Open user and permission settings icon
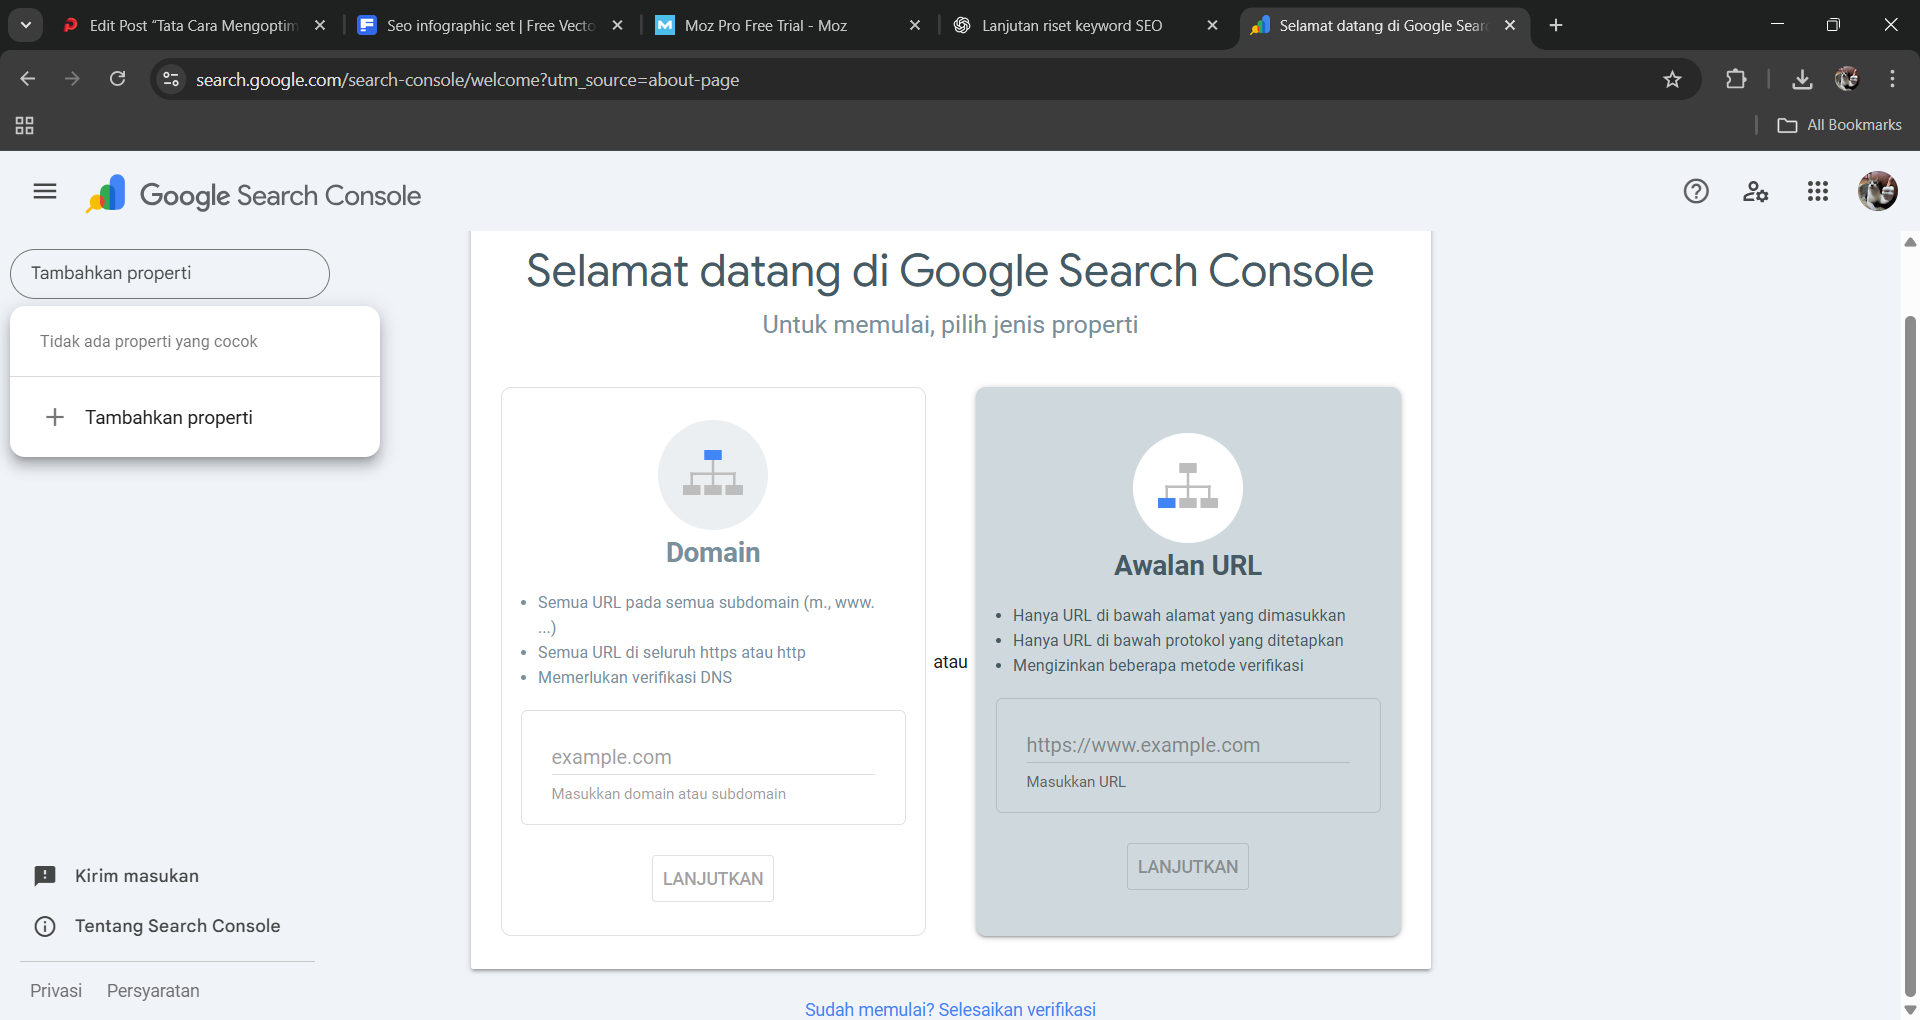 [1756, 191]
